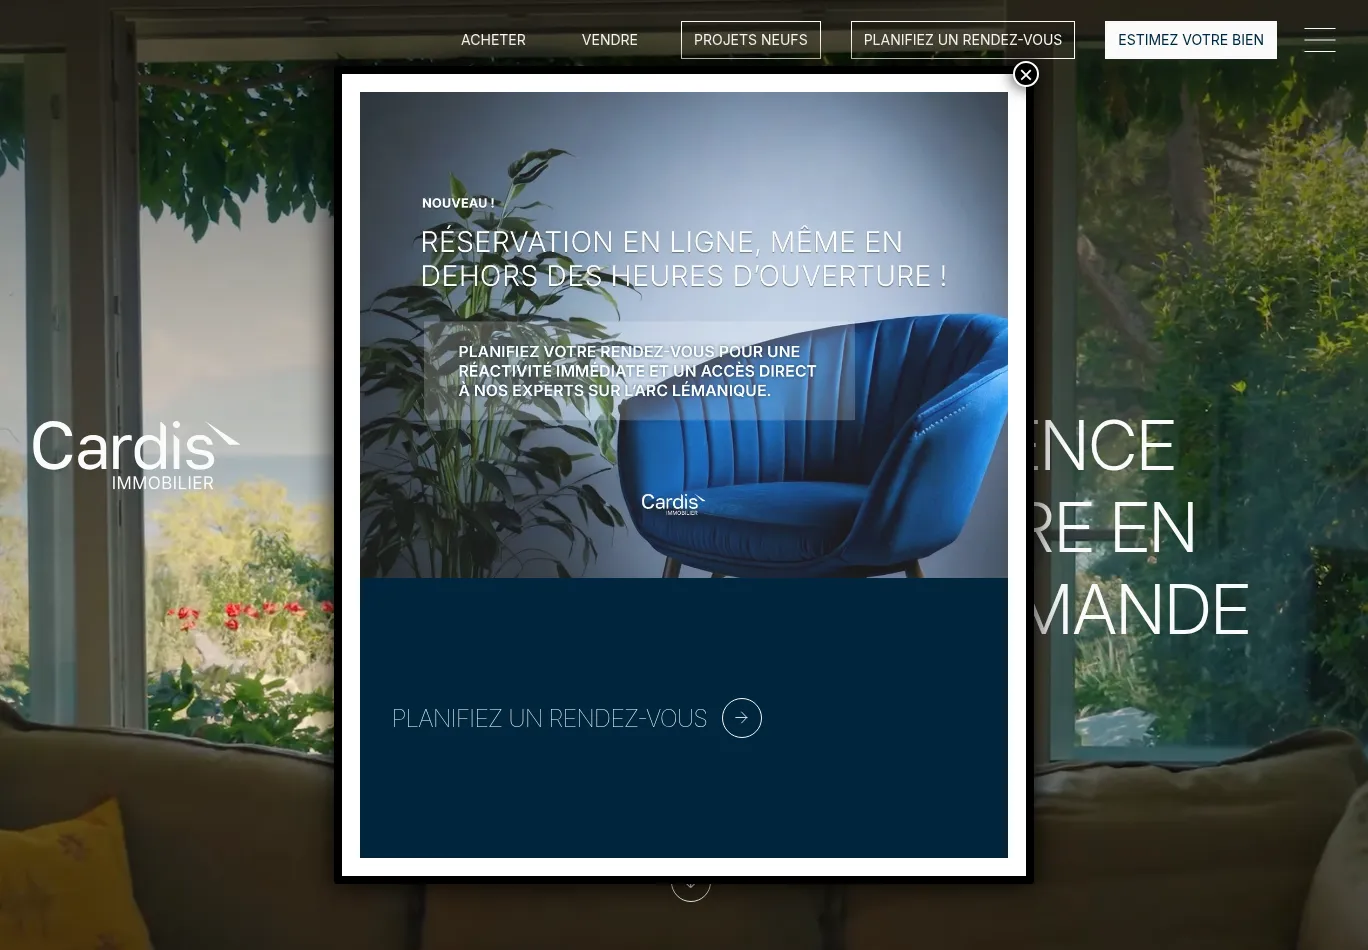Viewport: 1368px width, 950px height.
Task: Click the Cardis Immobilier logo on the left
Action: click(136, 455)
